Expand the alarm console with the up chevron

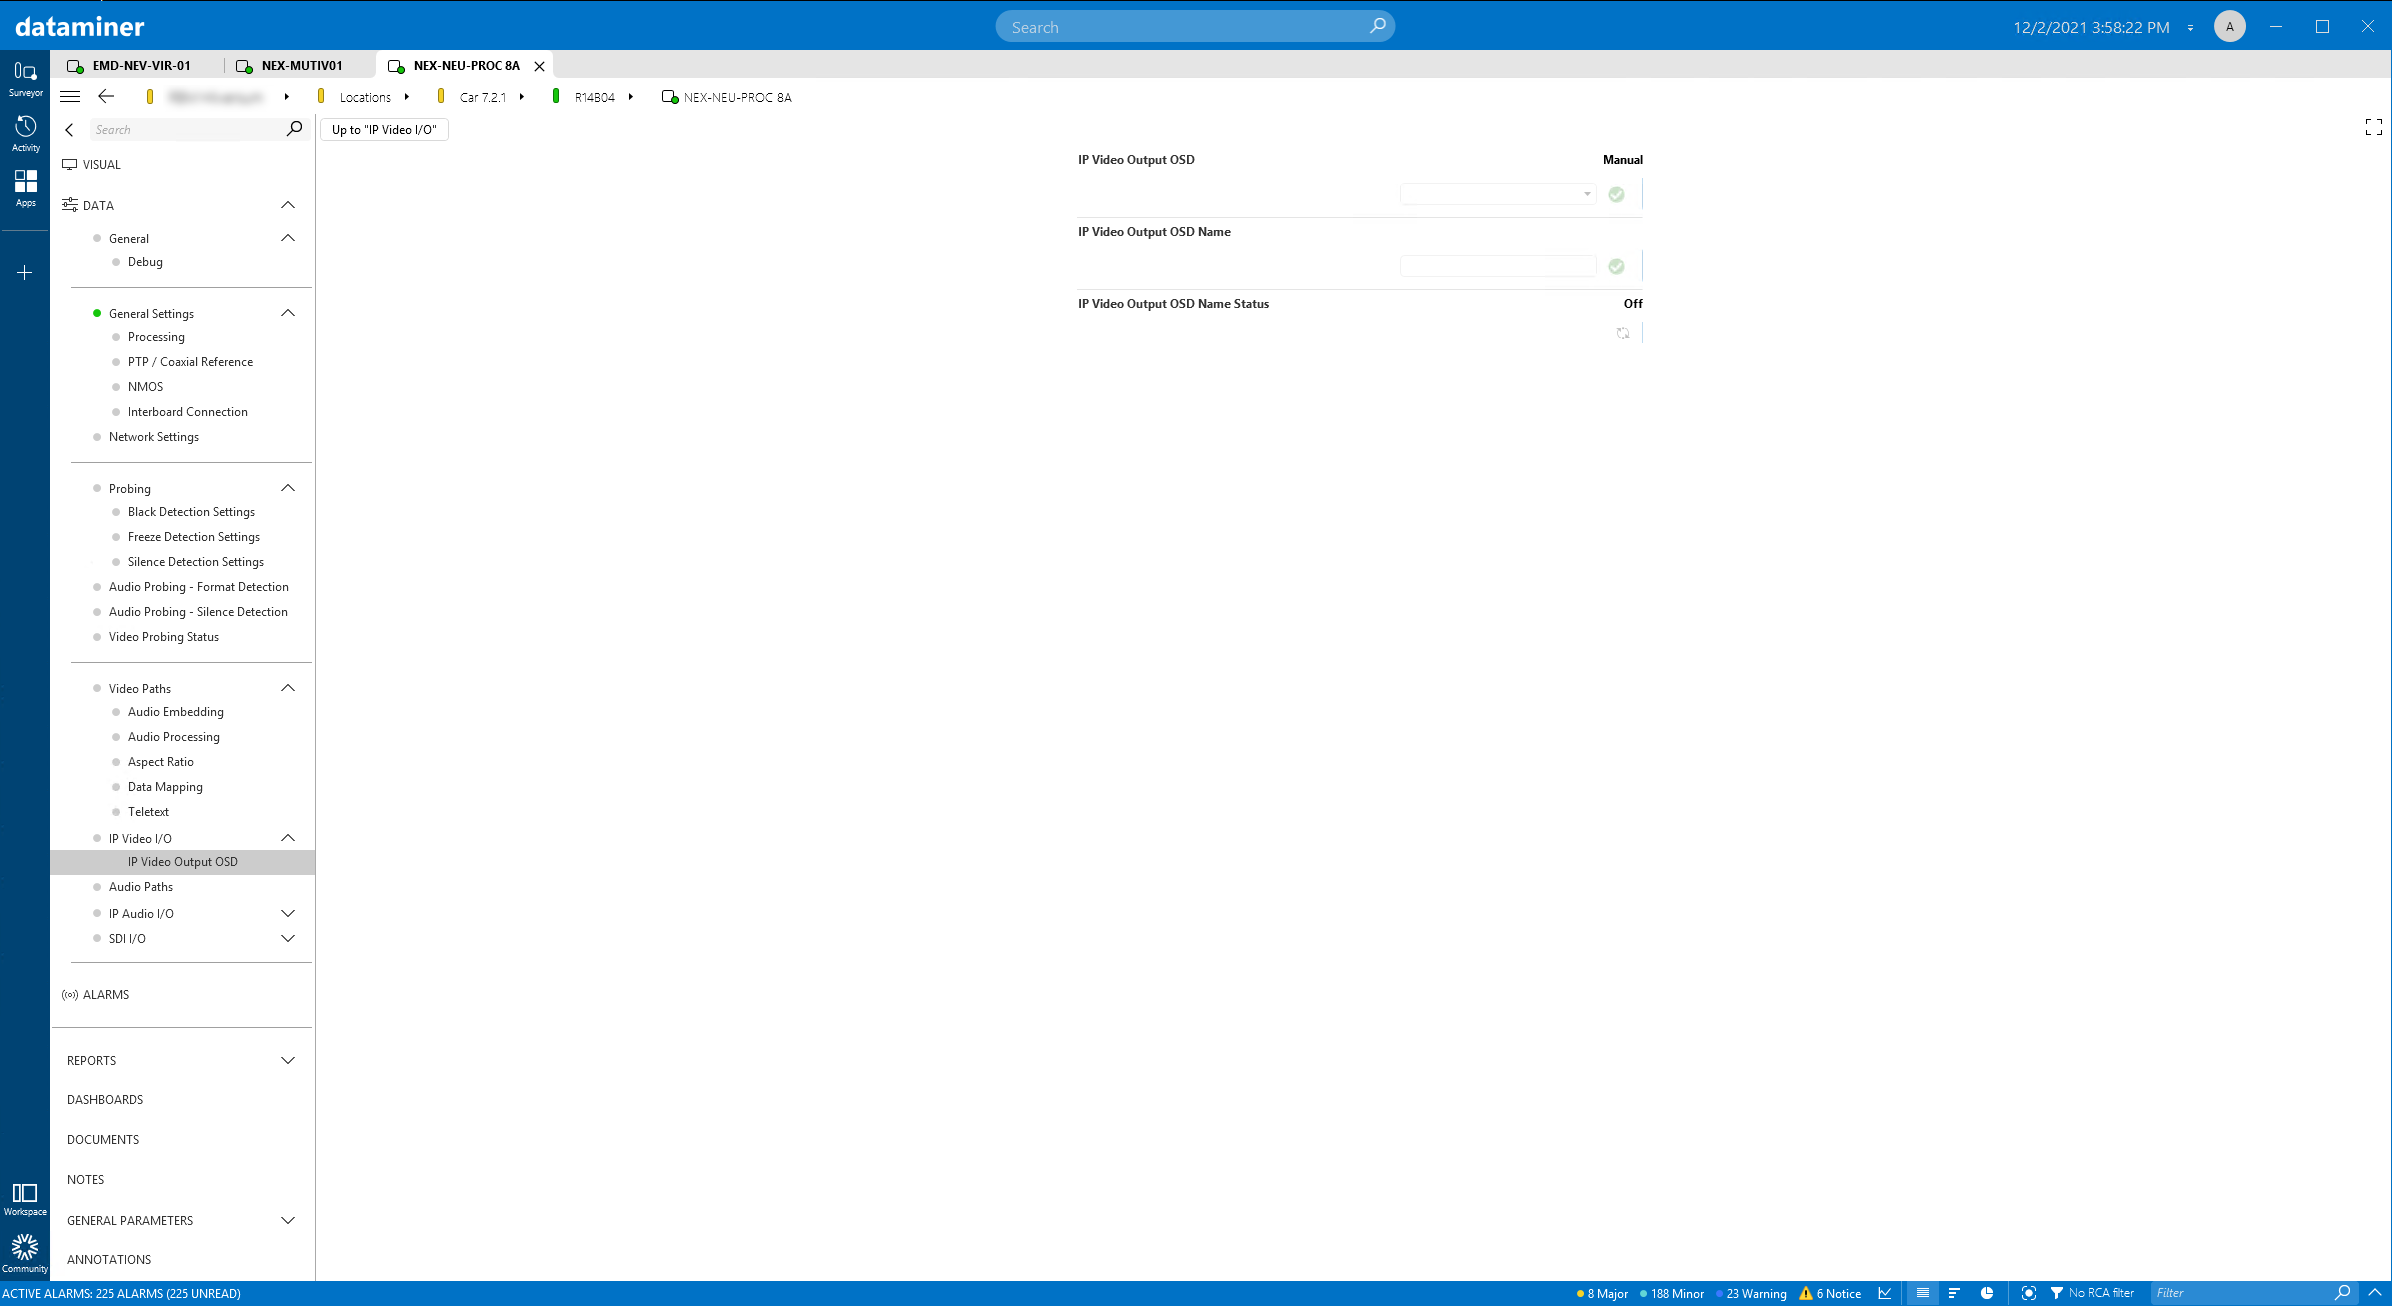[2375, 1293]
